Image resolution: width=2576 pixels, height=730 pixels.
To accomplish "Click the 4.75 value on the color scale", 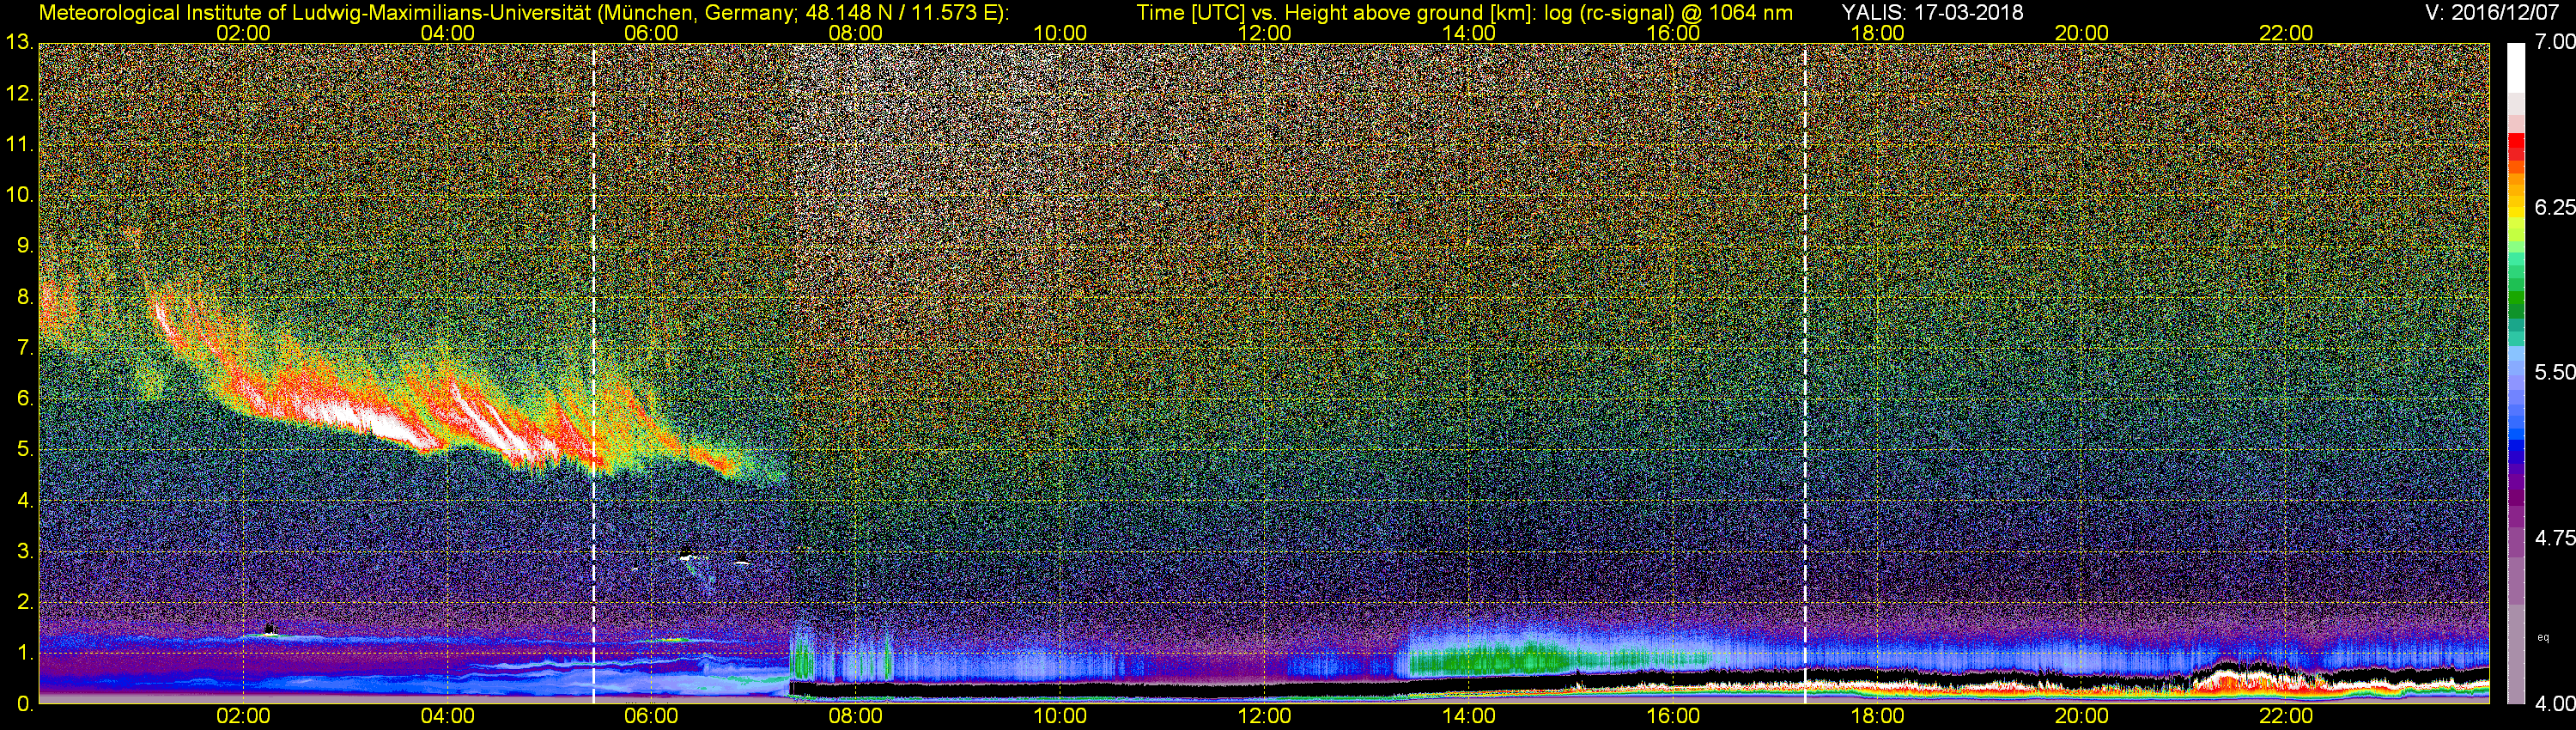I will click(x=2554, y=538).
